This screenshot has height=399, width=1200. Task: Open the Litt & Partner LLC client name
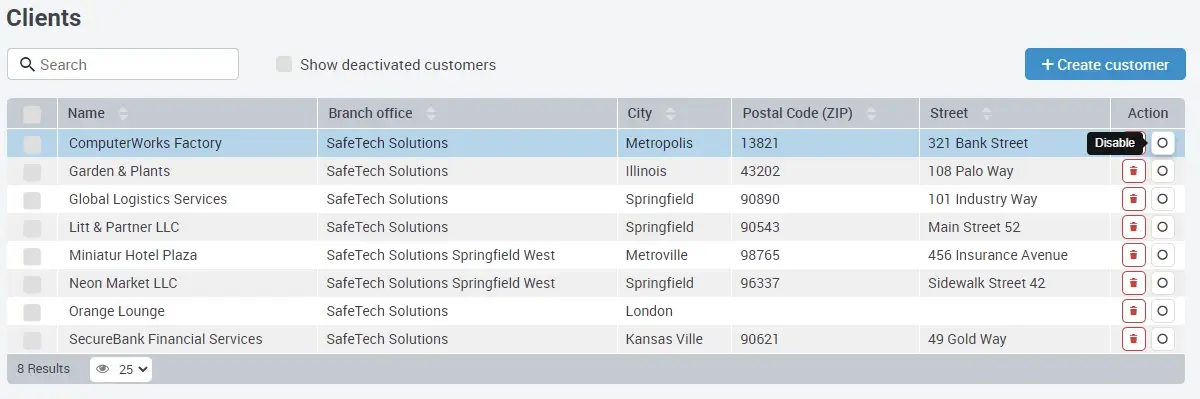tap(124, 227)
